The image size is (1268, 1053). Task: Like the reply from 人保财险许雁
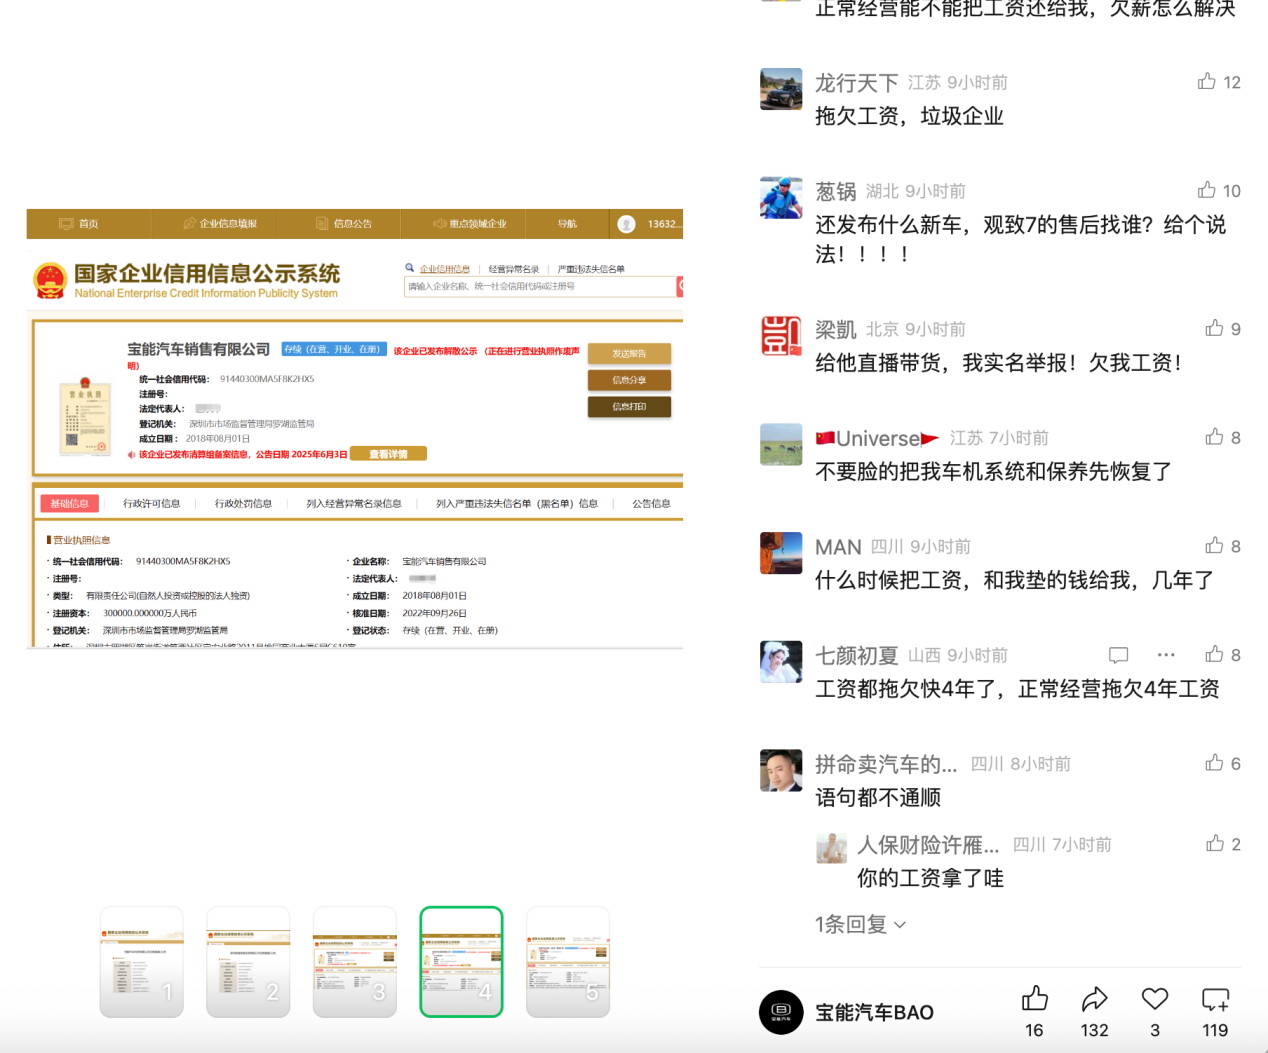(x=1214, y=844)
